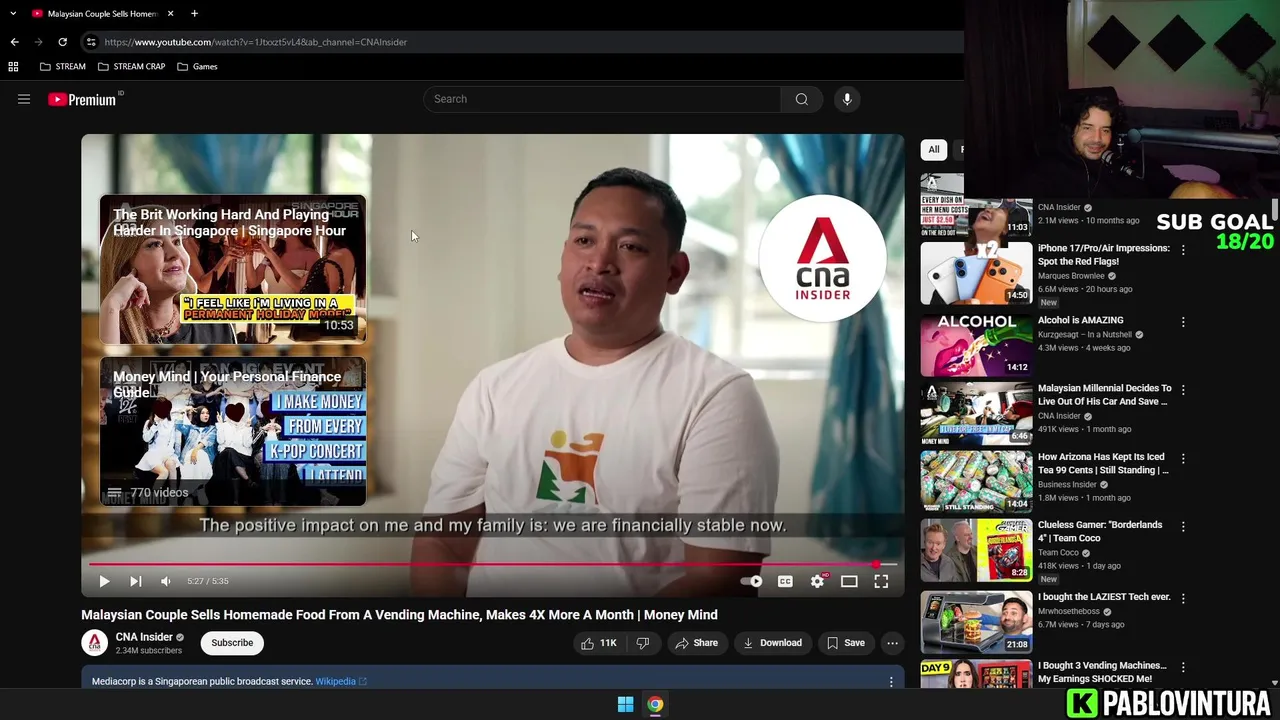The height and width of the screenshot is (720, 1280).
Task: Play the video
Action: (104, 581)
